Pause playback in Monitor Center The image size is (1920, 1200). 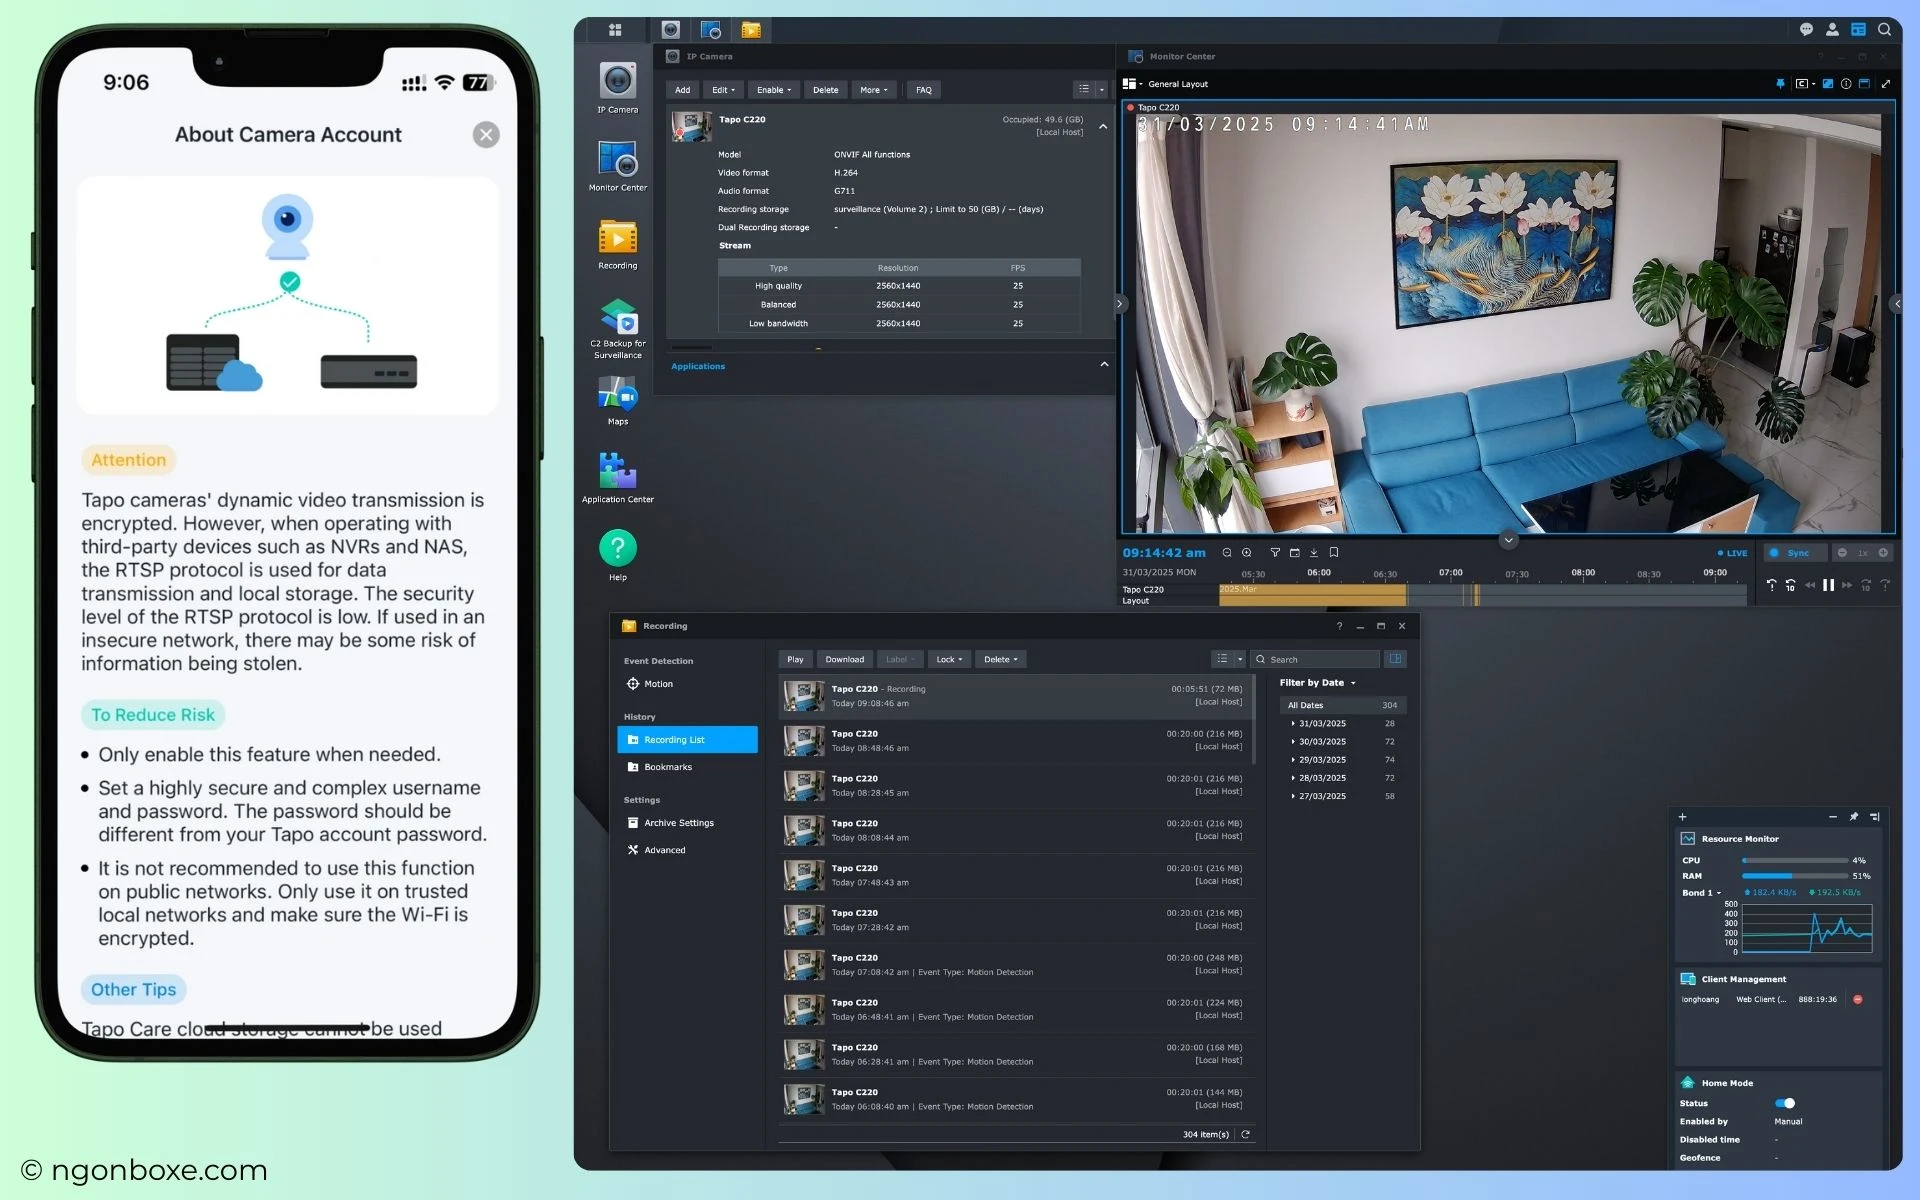pyautogui.click(x=1828, y=585)
